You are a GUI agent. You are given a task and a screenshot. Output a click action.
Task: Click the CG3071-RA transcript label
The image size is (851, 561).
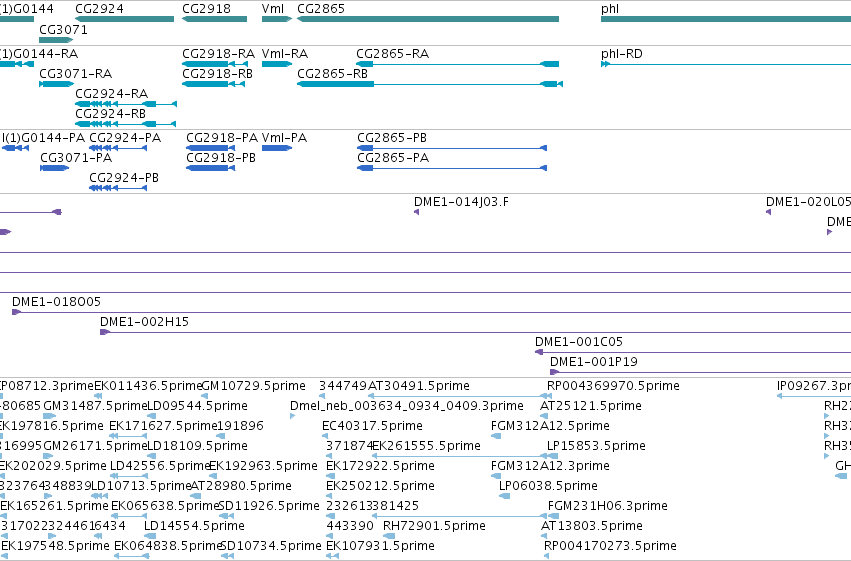[75, 74]
